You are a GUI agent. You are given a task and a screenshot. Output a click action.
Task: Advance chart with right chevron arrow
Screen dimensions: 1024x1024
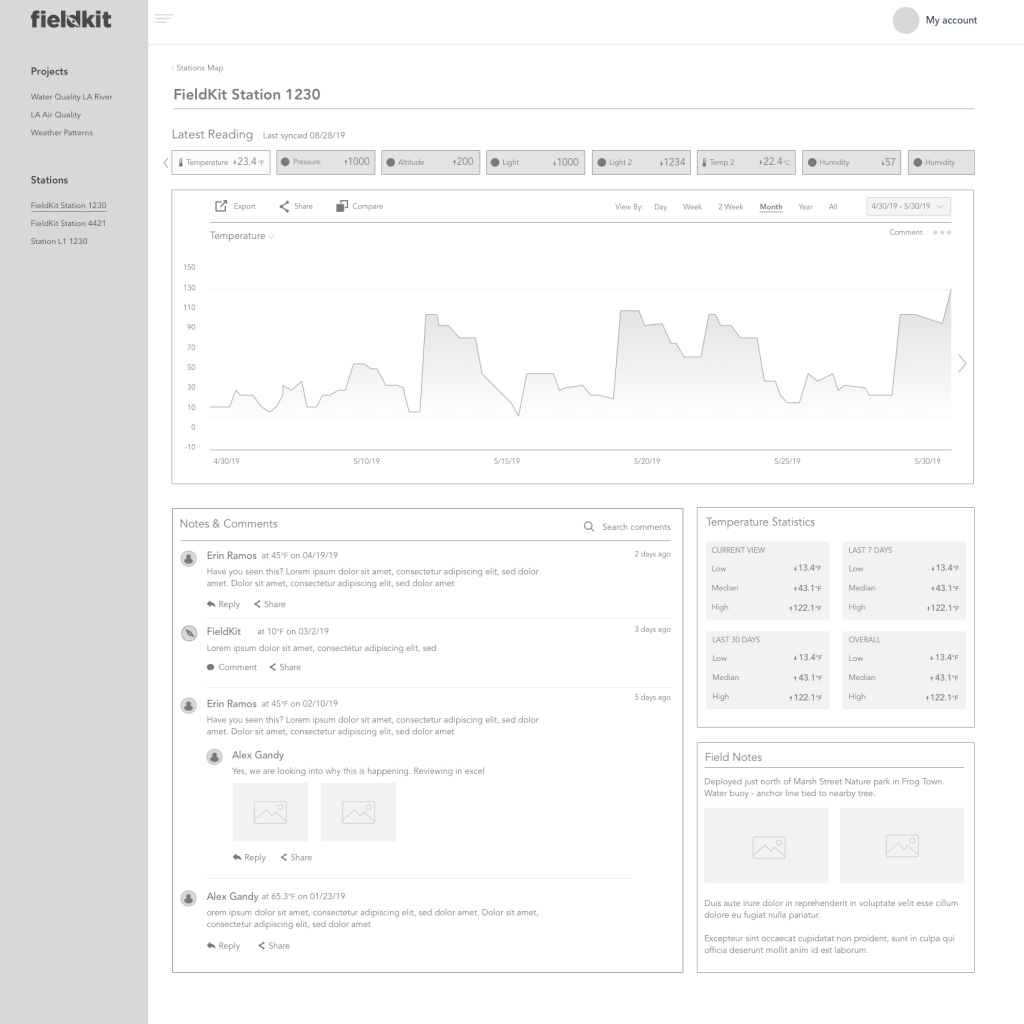point(962,363)
